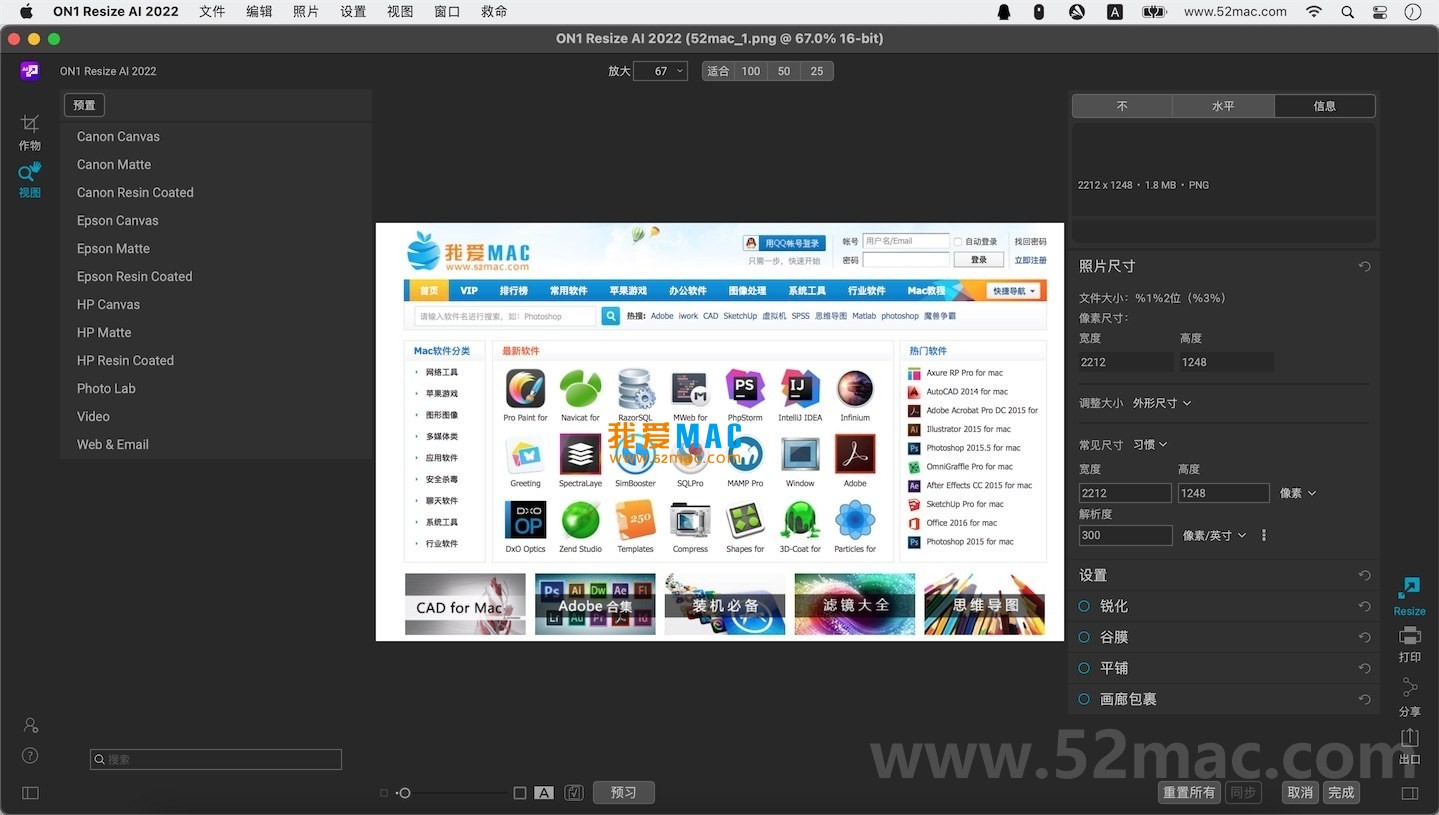Click the editable 宽度 2212 field

(1125, 493)
